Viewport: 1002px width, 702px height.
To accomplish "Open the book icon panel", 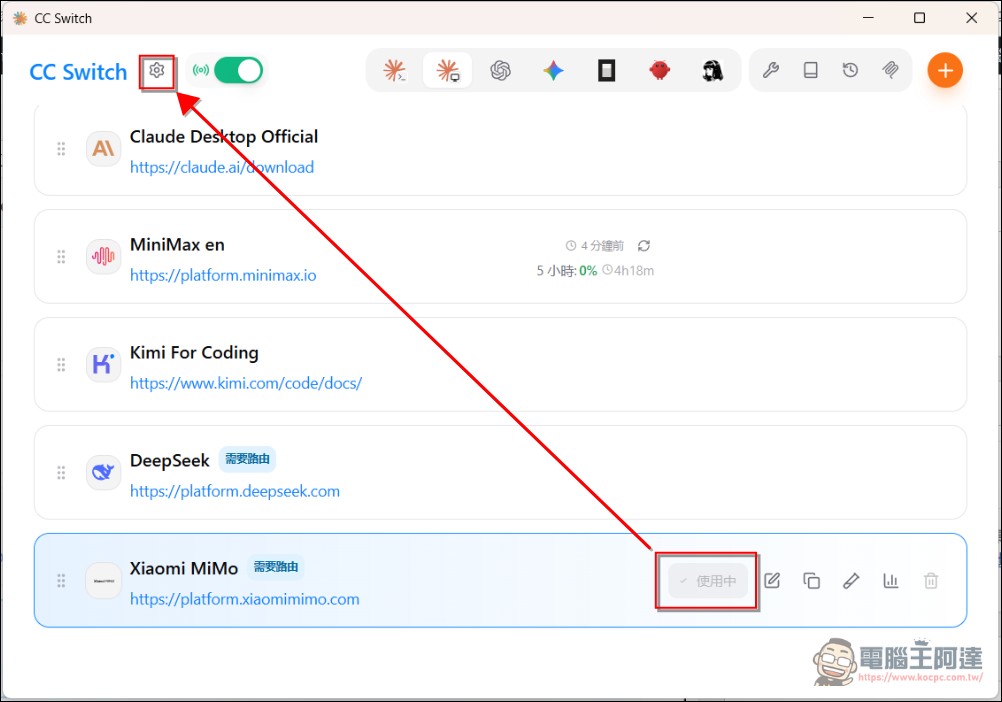I will click(810, 70).
